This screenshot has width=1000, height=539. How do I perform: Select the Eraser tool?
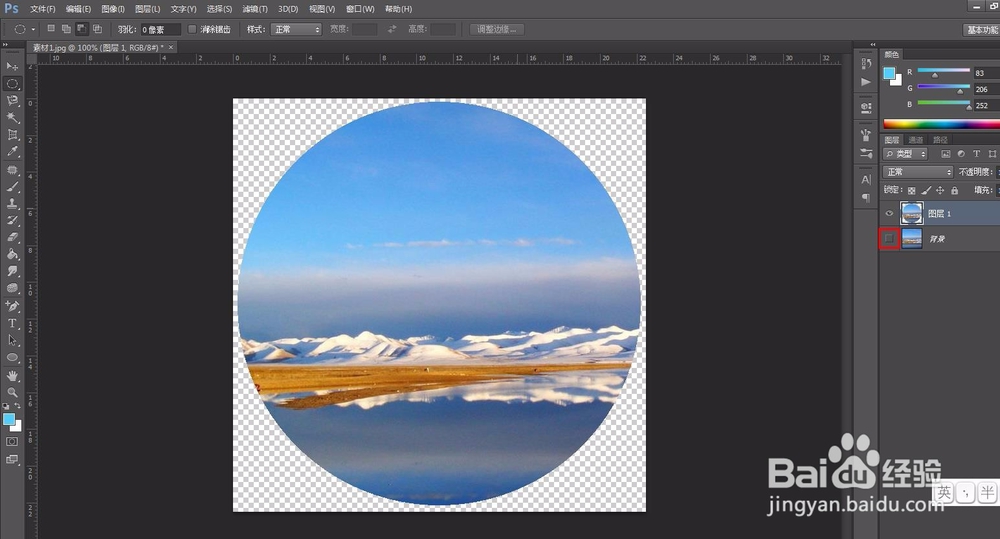(x=12, y=237)
